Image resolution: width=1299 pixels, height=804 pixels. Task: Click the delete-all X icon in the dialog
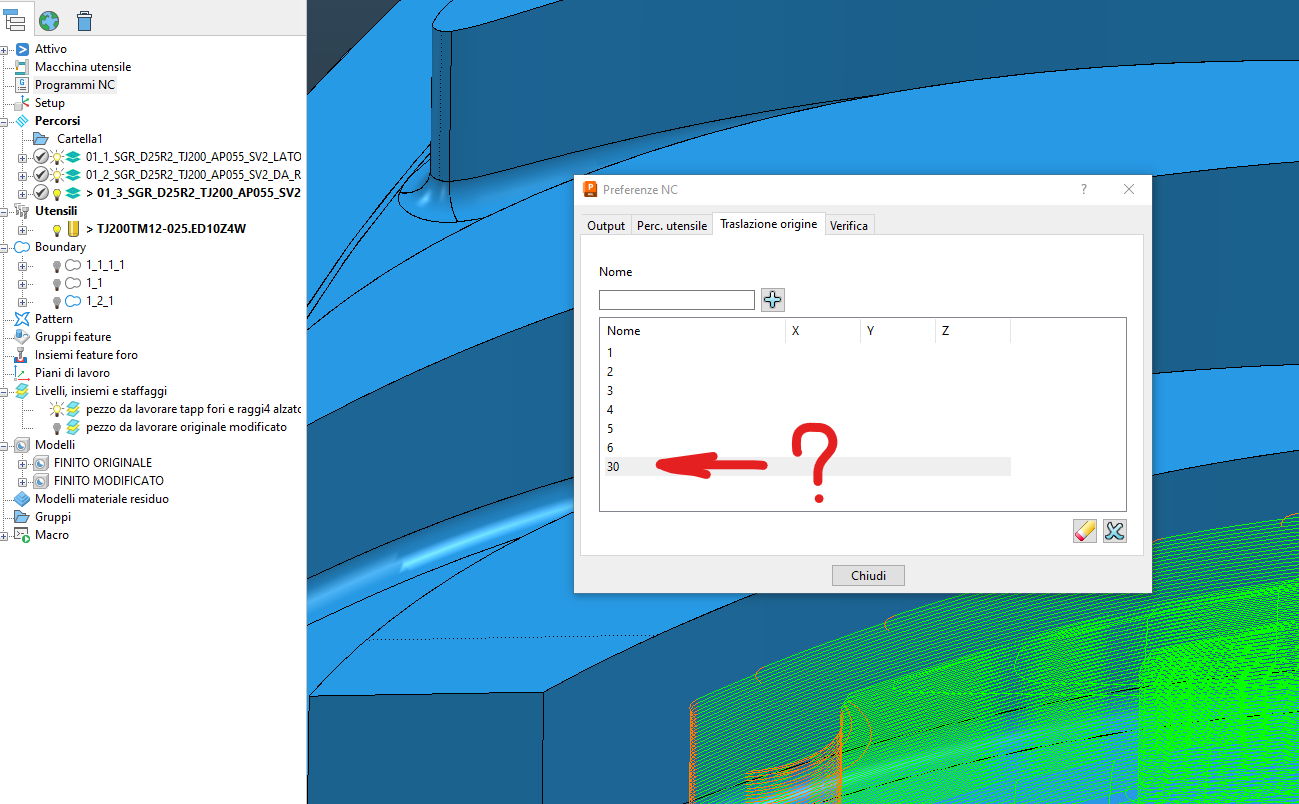coord(1115,531)
